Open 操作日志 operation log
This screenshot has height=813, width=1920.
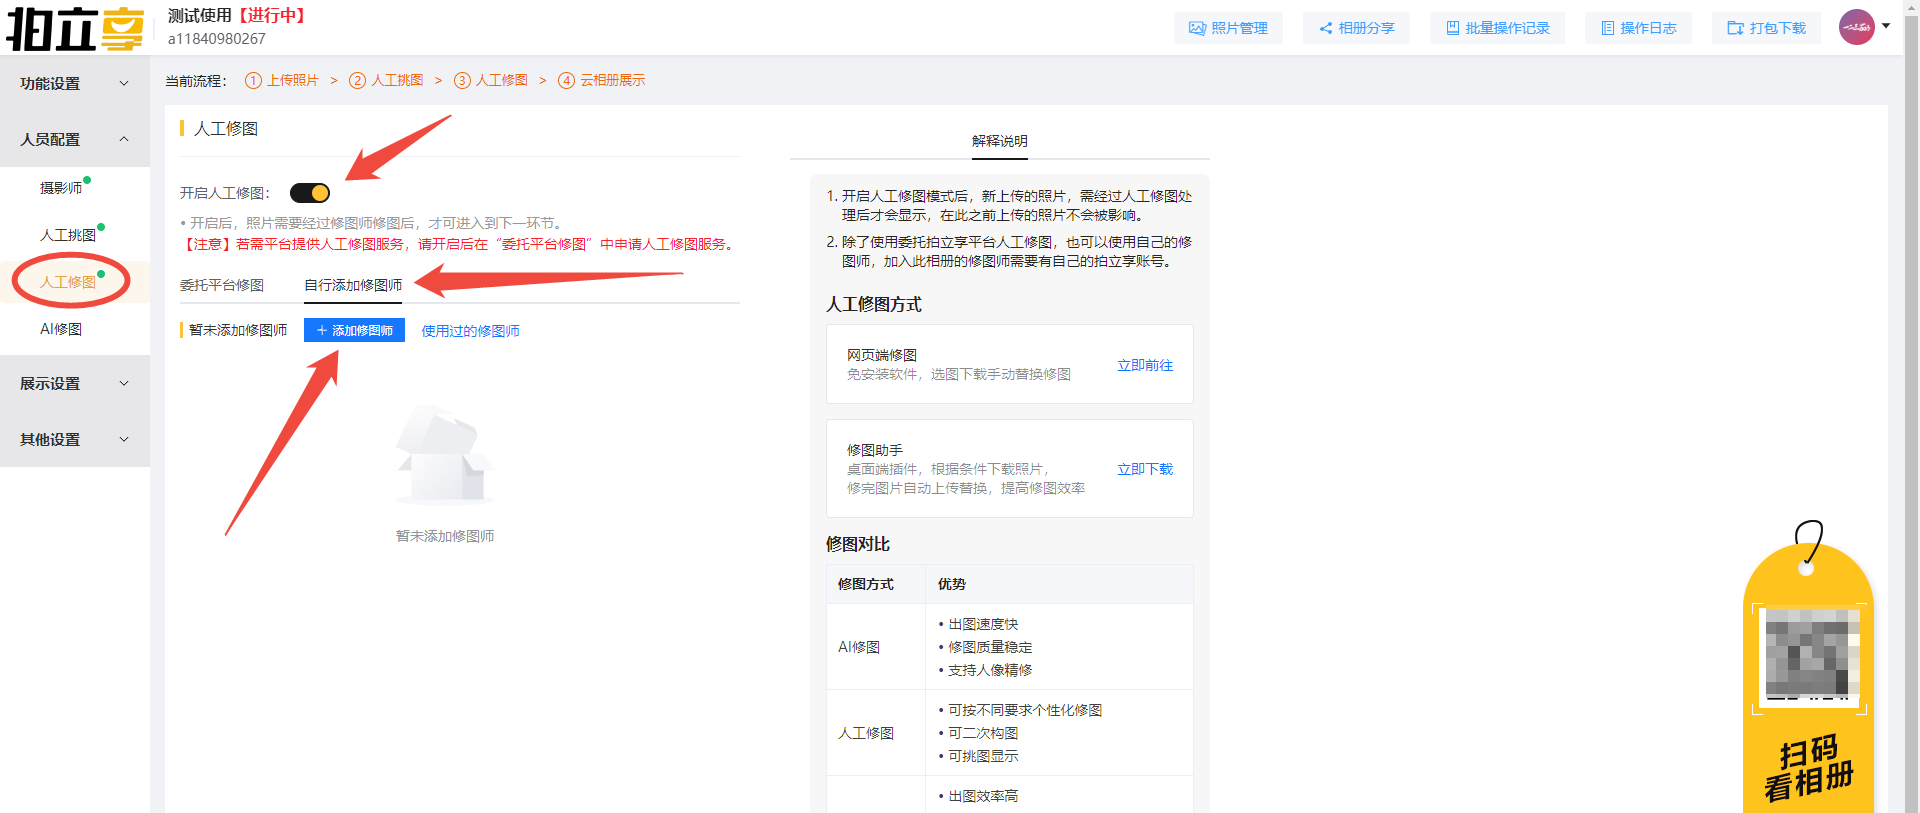tap(1638, 28)
